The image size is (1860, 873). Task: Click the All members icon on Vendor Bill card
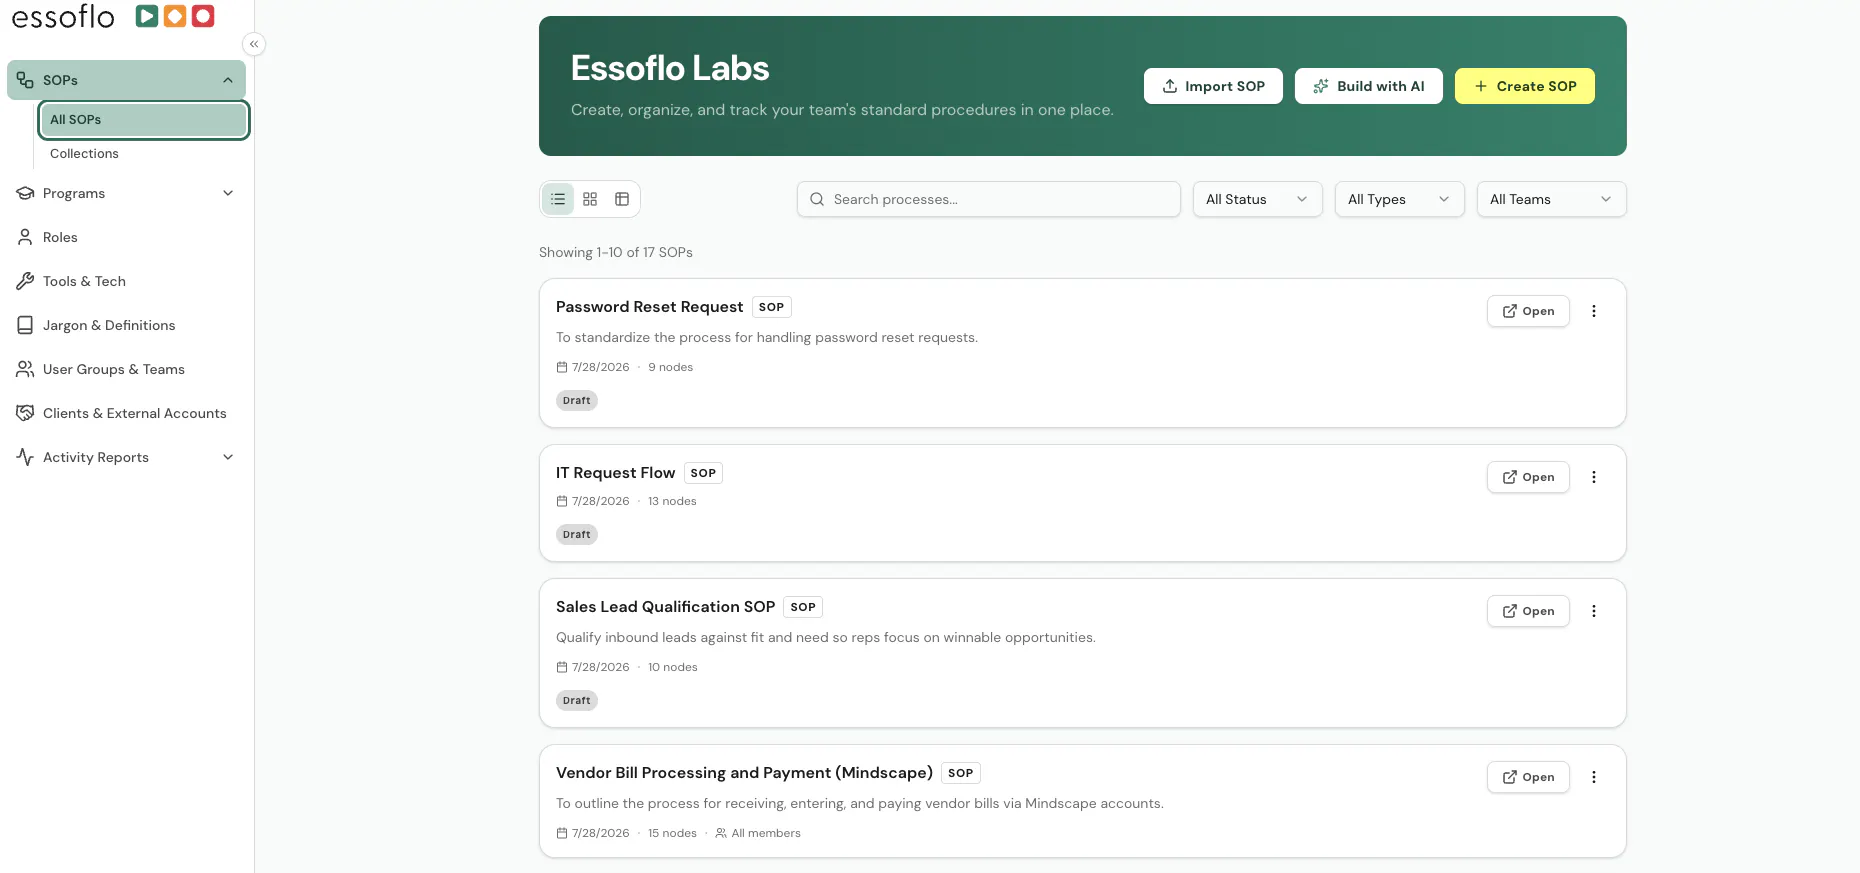coord(721,833)
